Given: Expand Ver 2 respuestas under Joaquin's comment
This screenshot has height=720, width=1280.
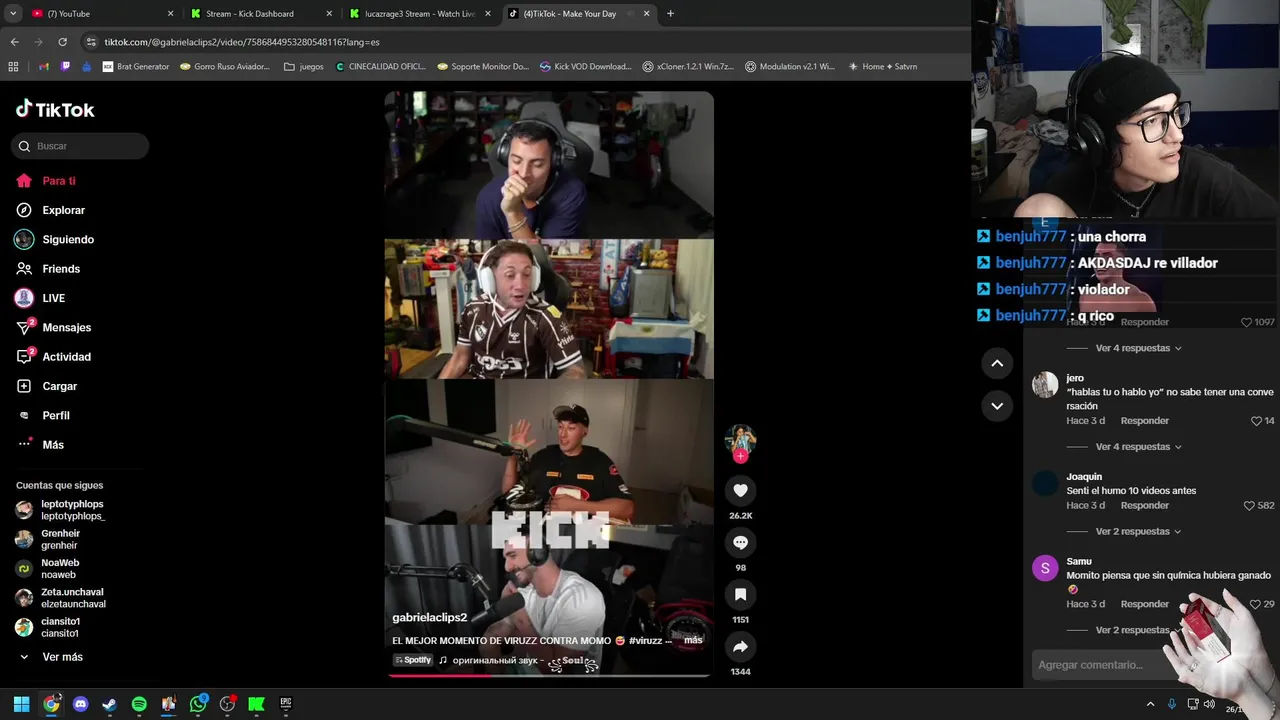Looking at the screenshot, I should coord(1139,532).
